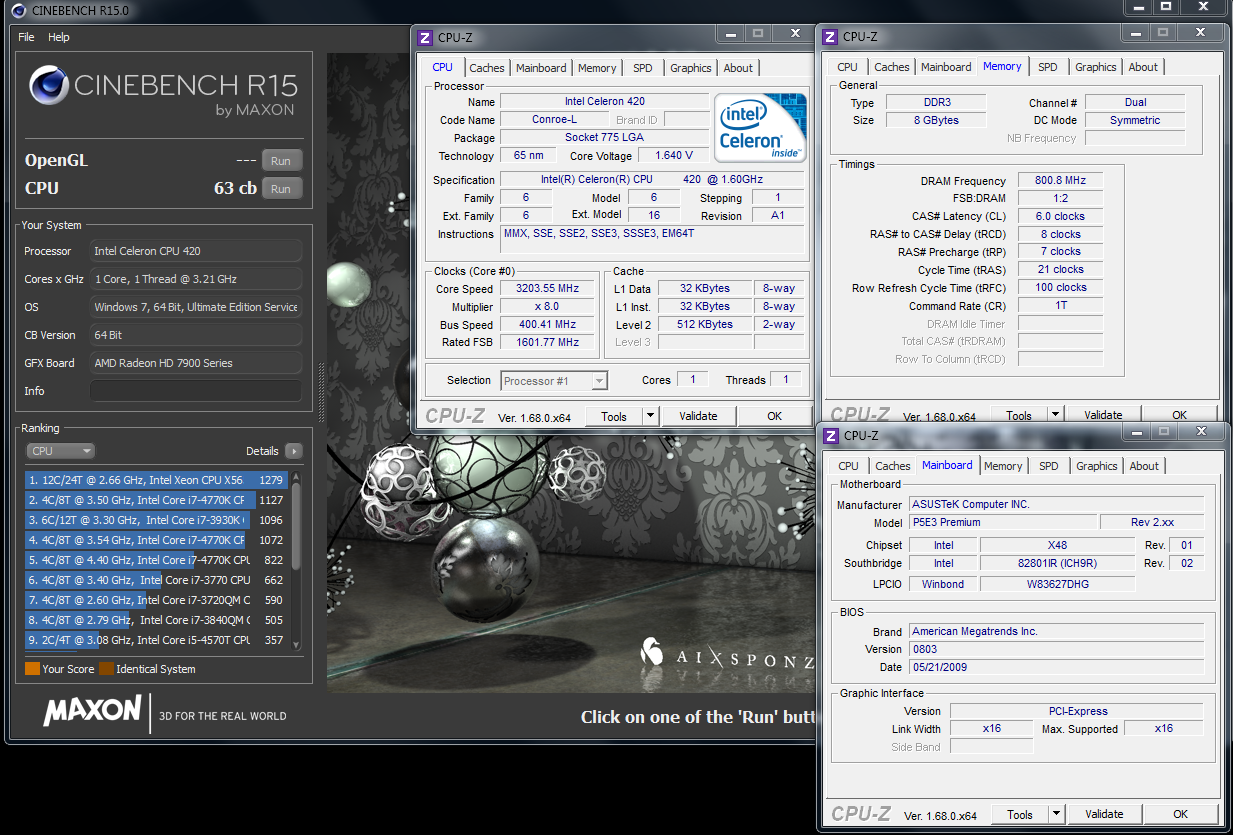Click Validate in the CPU-Z CPU window
Image resolution: width=1233 pixels, height=835 pixels.
(x=698, y=416)
